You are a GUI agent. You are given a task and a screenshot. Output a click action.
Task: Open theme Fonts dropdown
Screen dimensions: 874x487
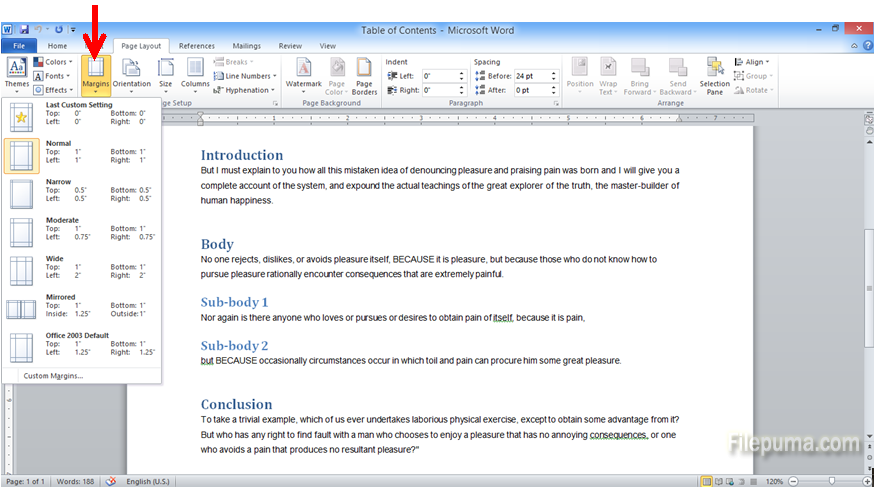point(52,76)
